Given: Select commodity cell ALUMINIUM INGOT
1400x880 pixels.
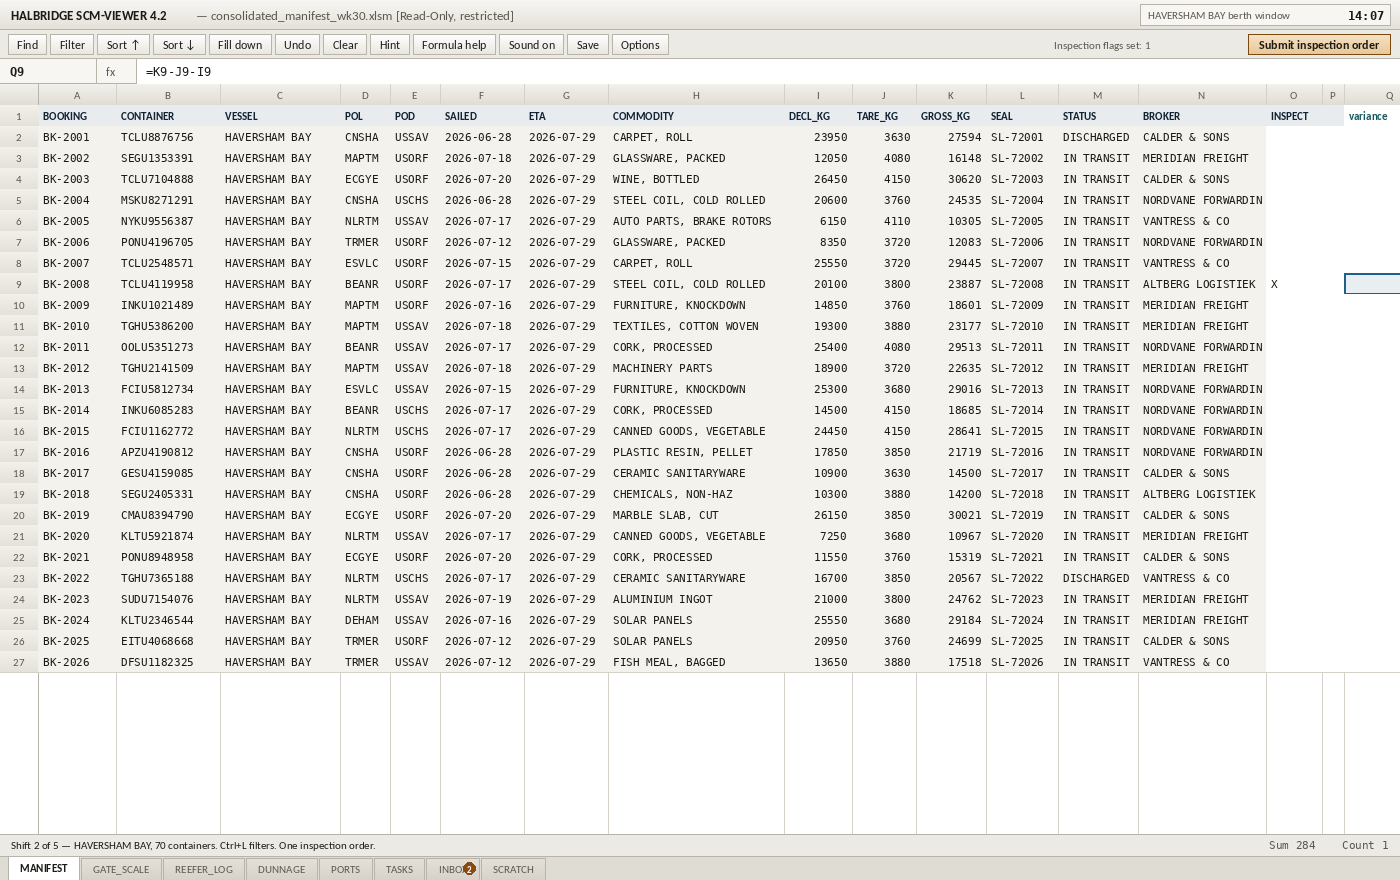Looking at the screenshot, I should [696, 599].
